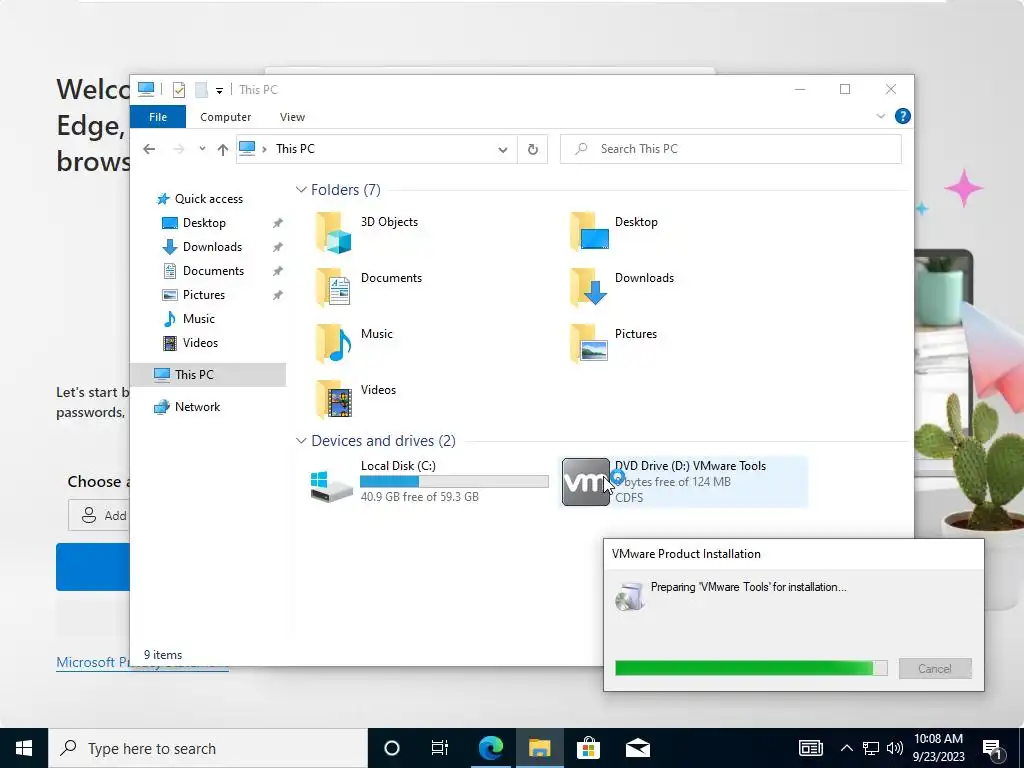Open the Desktop folder in Folders group

[589, 231]
